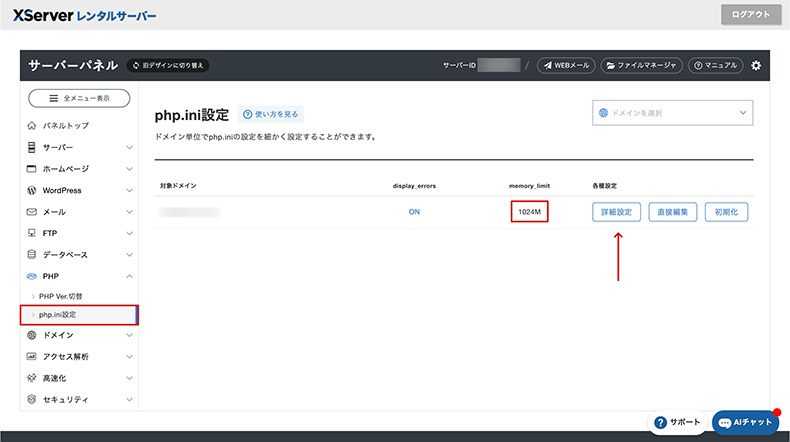
Task: Go to パネルトップ menu item
Action: pos(66,125)
